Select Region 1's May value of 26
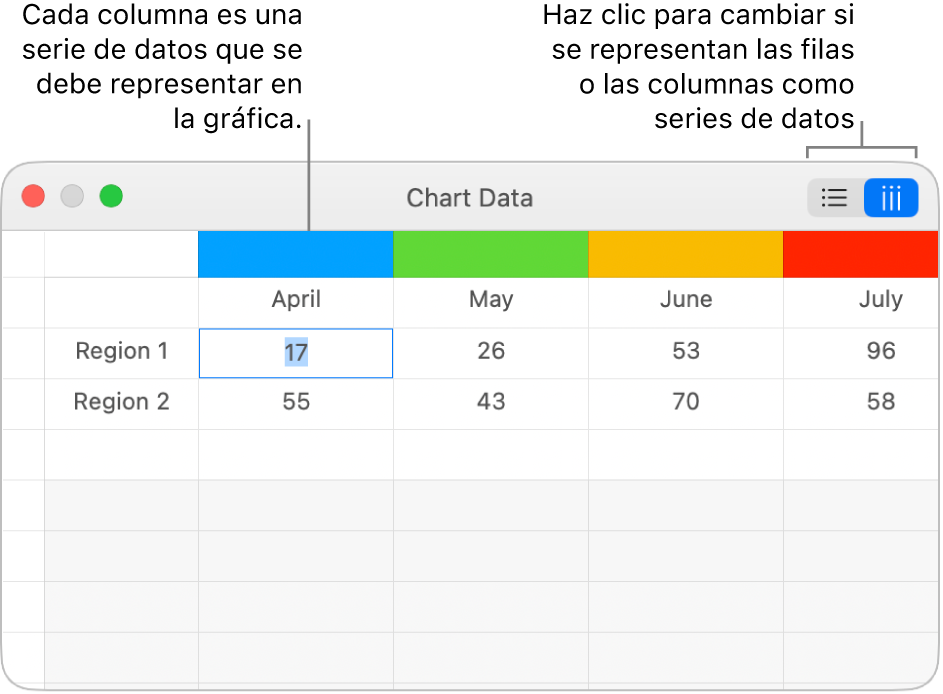 [x=490, y=351]
